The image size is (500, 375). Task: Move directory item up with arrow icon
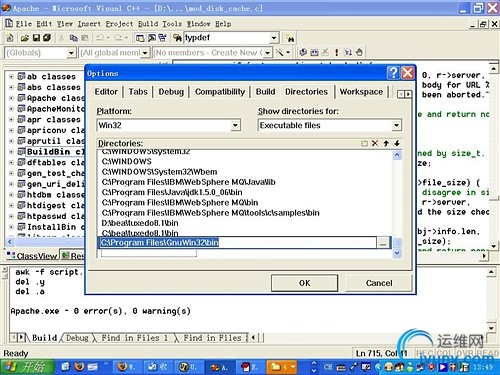(x=386, y=143)
